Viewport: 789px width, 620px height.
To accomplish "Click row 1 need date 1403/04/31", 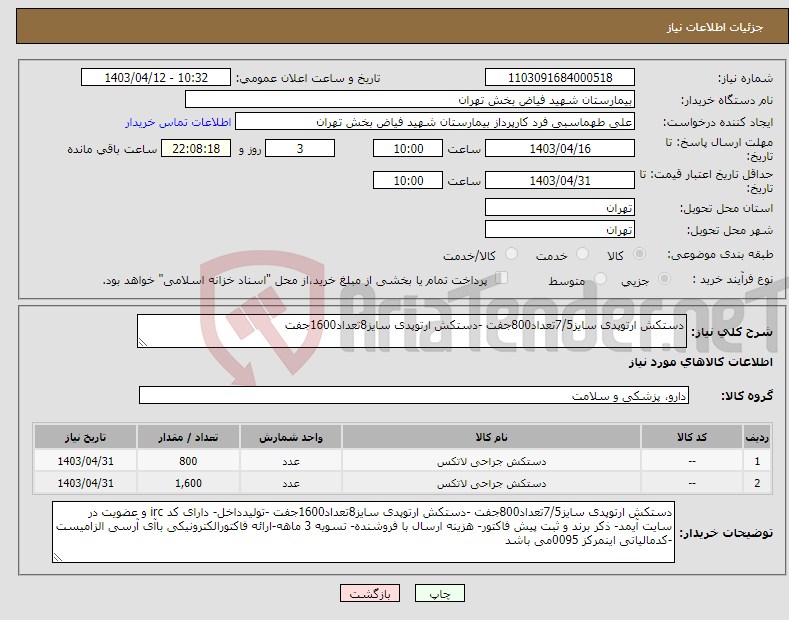I will (x=86, y=461).
